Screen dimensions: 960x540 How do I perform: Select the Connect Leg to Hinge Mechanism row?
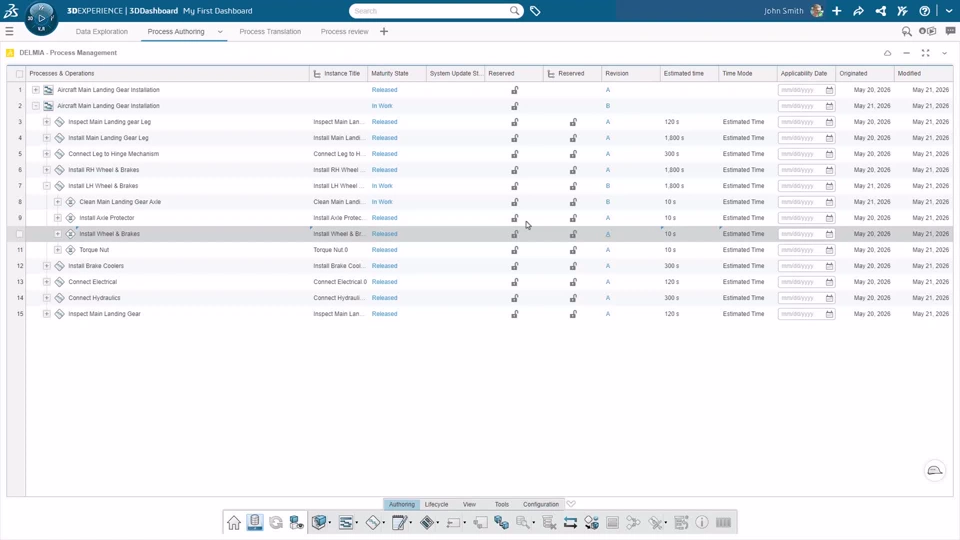(x=479, y=154)
